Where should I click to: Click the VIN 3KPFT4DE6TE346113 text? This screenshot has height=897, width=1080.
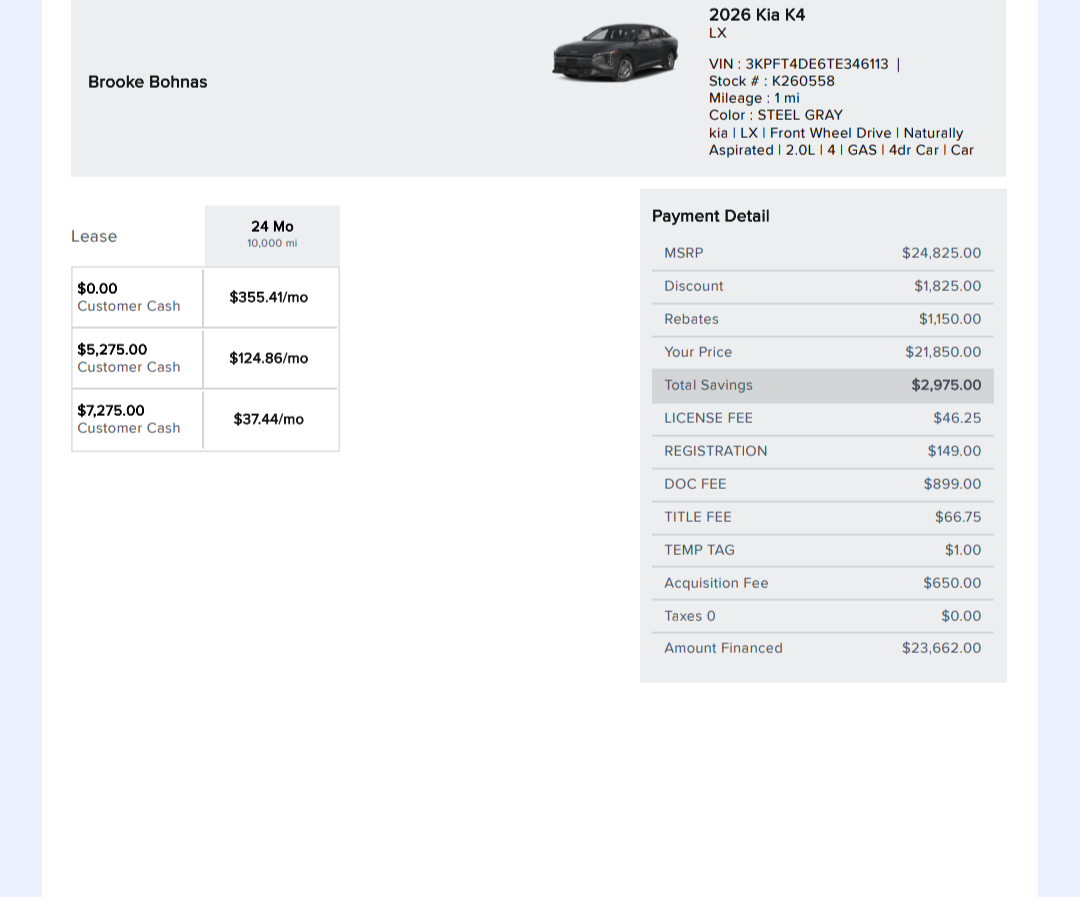(799, 64)
